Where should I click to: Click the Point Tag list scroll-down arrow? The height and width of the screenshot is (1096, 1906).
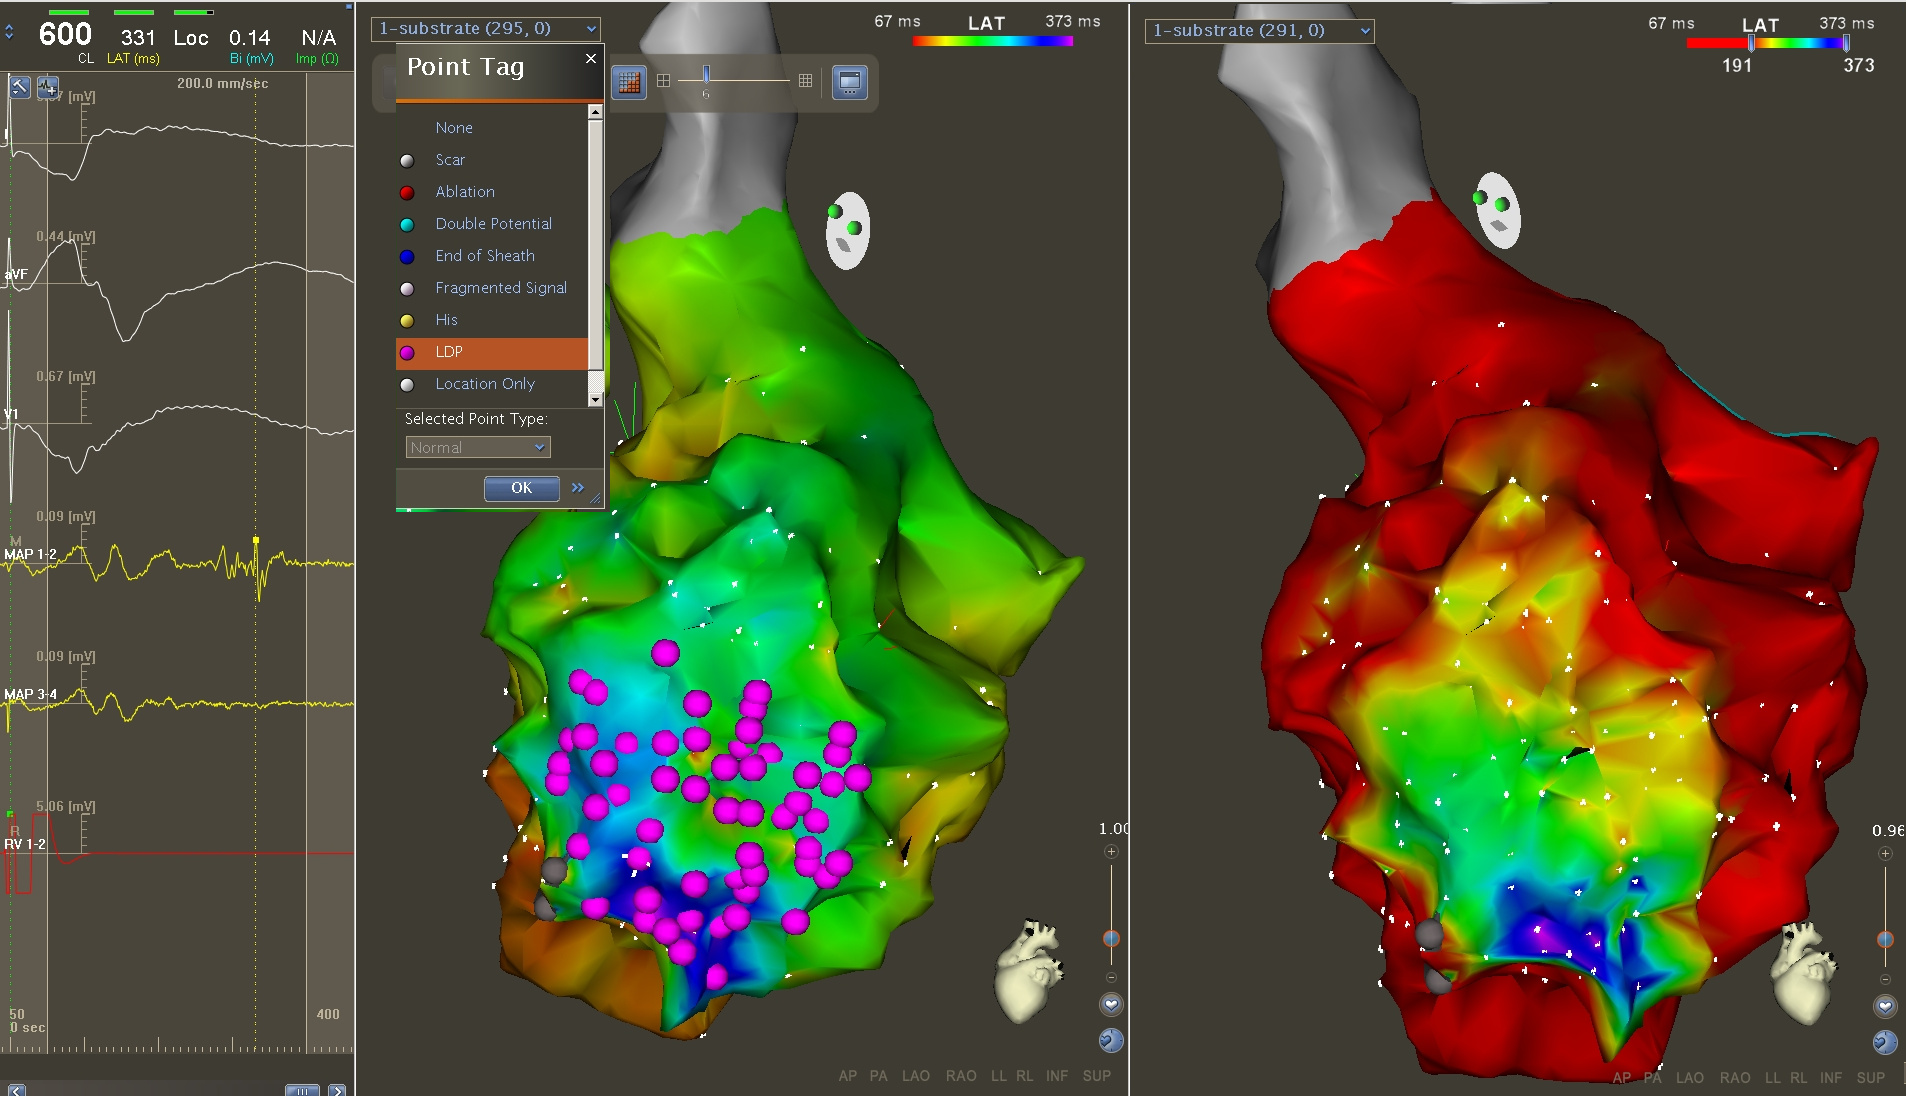pyautogui.click(x=596, y=399)
